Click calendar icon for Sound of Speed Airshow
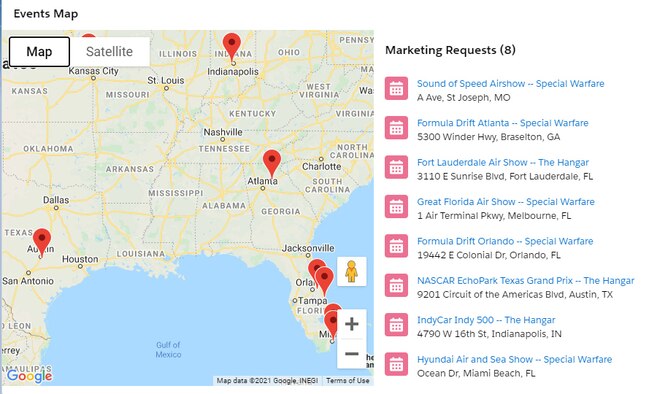649x394 pixels. (396, 89)
